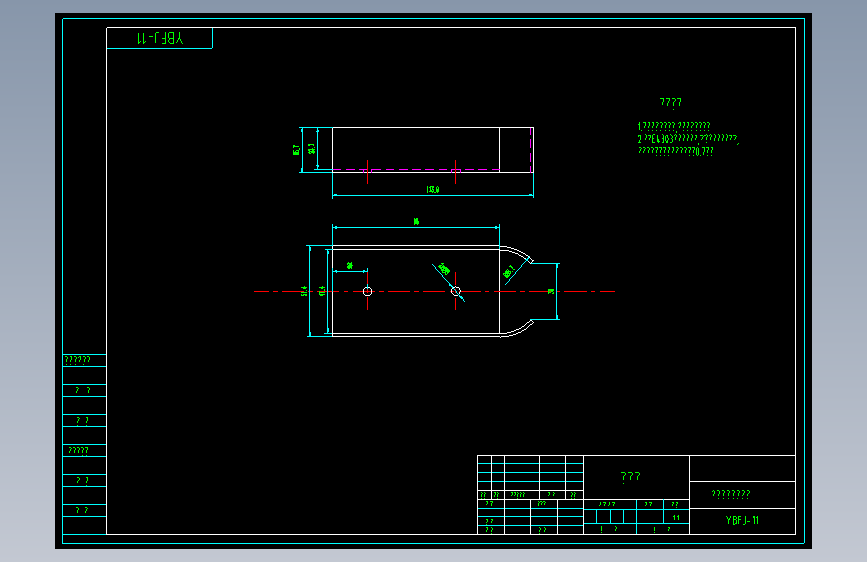Viewport: 867px width, 562px height.
Task: Select the '??????' cell in left margin strip
Action: click(77, 360)
